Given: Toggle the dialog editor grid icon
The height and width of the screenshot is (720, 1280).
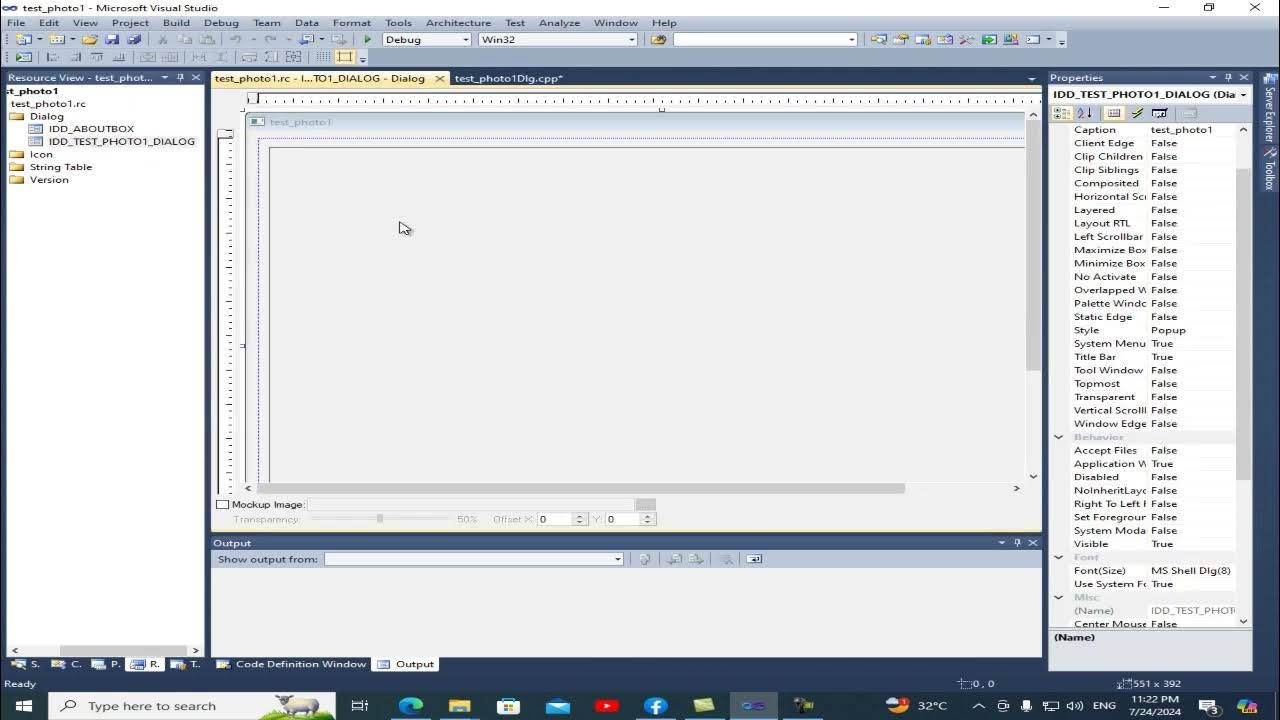Looking at the screenshot, I should (x=323, y=57).
